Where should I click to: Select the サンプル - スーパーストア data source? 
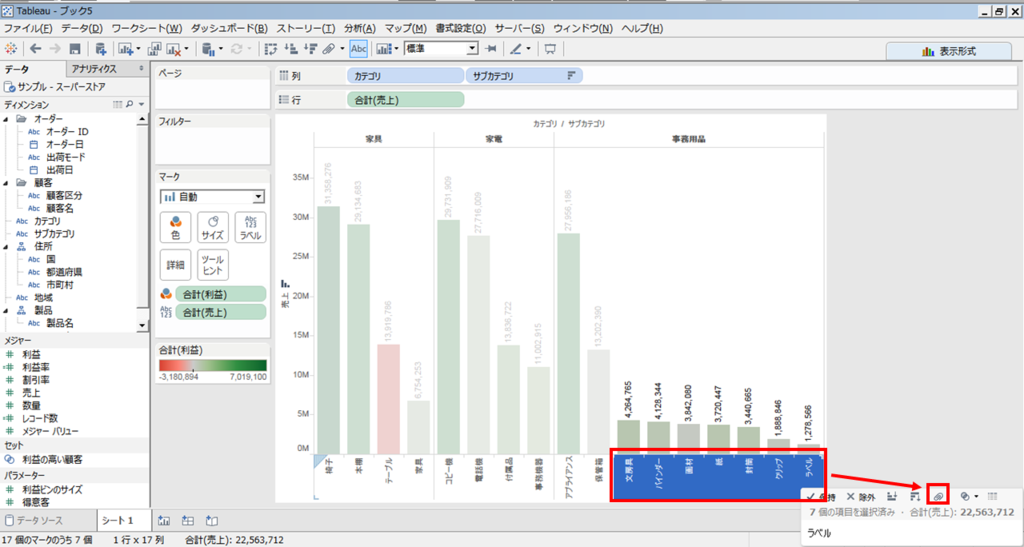pyautogui.click(x=62, y=87)
